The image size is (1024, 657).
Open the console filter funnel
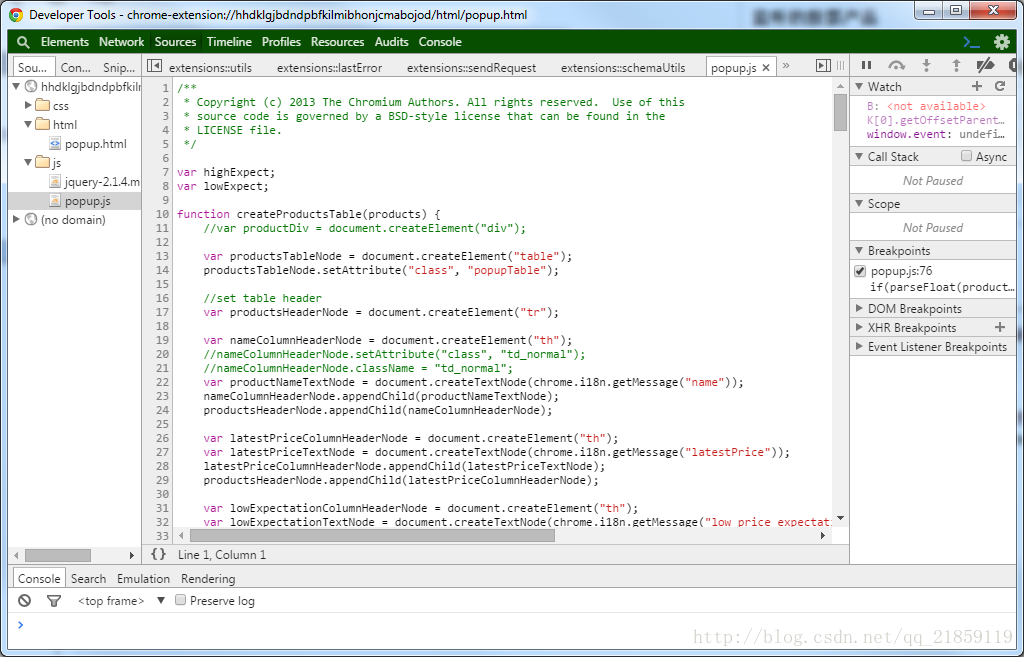point(54,601)
